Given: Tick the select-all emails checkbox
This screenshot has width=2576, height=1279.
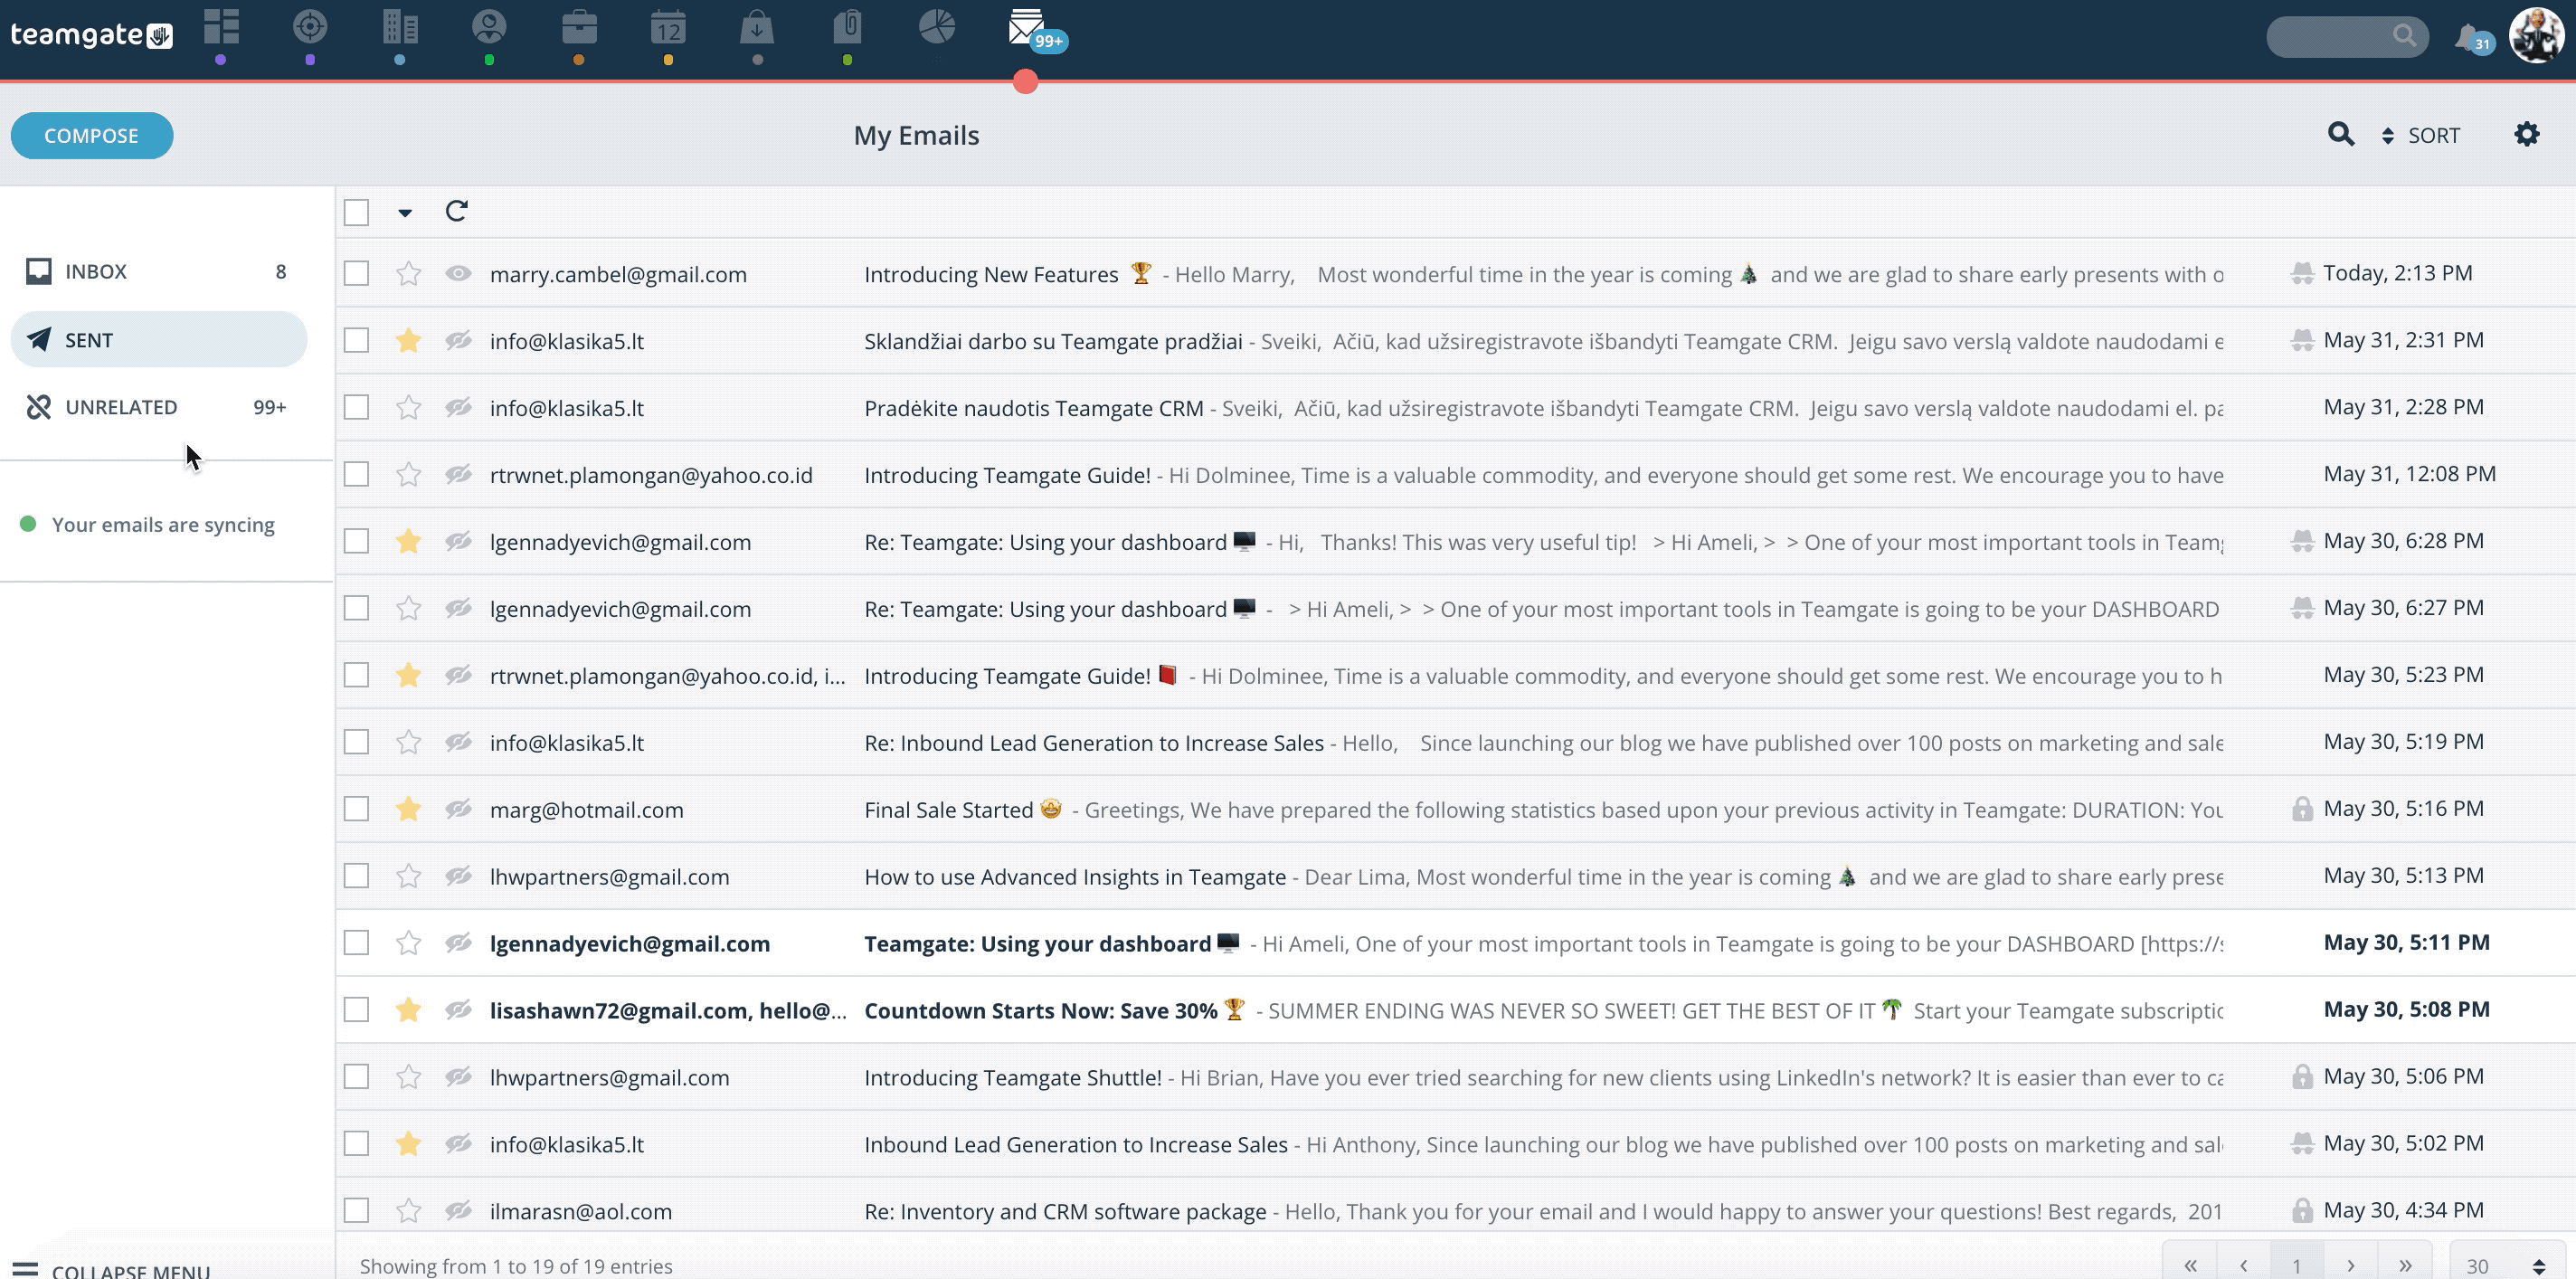Looking at the screenshot, I should coord(356,212).
